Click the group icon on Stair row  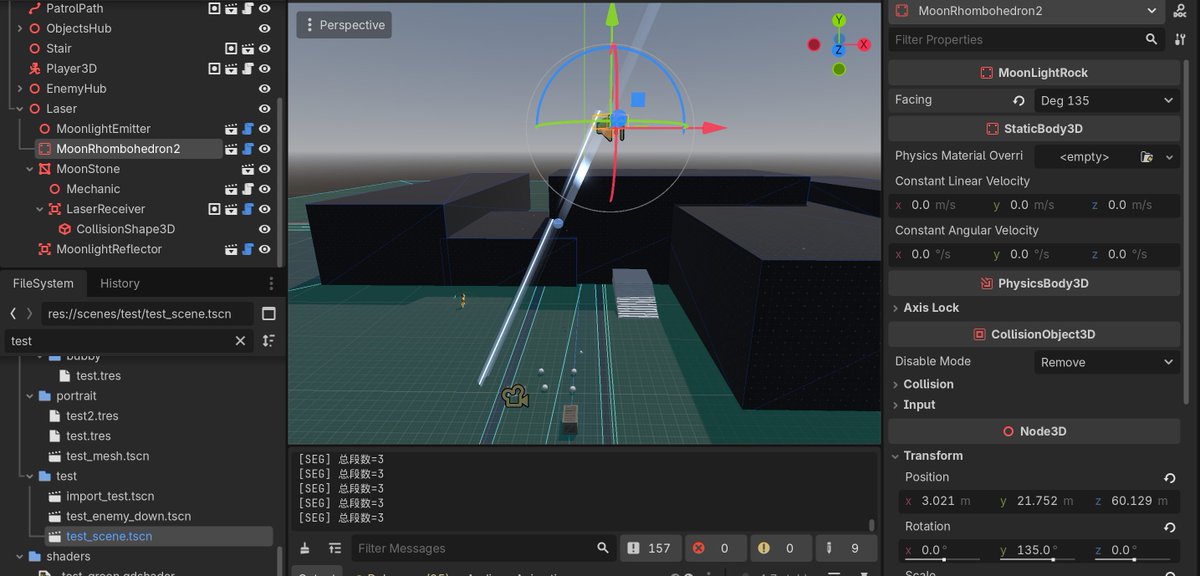pyautogui.click(x=231, y=48)
